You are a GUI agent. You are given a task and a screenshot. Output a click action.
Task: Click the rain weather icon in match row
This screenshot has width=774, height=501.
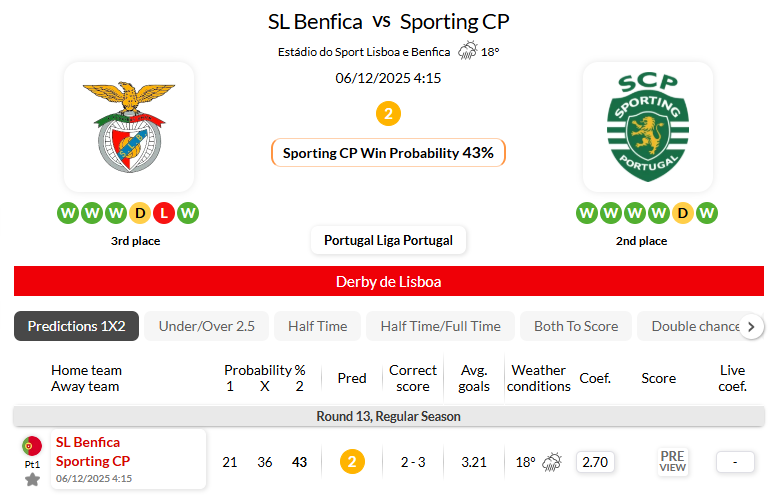(552, 462)
